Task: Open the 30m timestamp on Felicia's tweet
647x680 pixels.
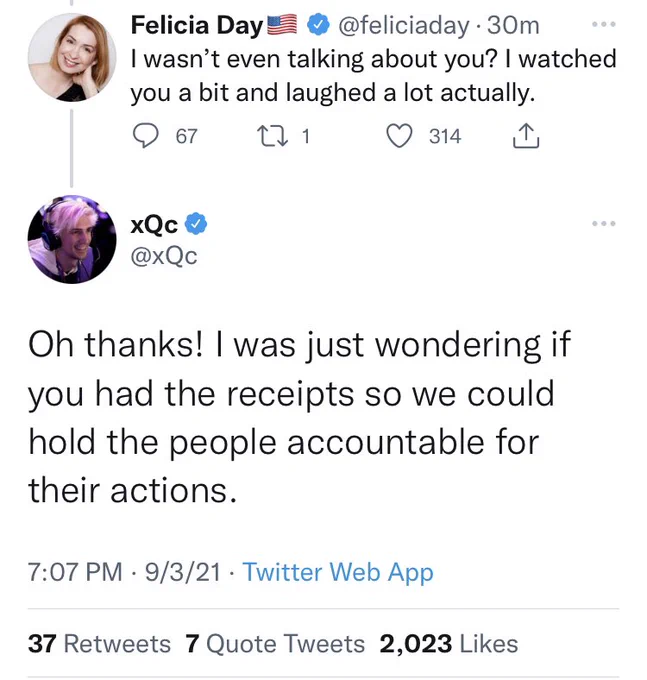Action: click(513, 26)
